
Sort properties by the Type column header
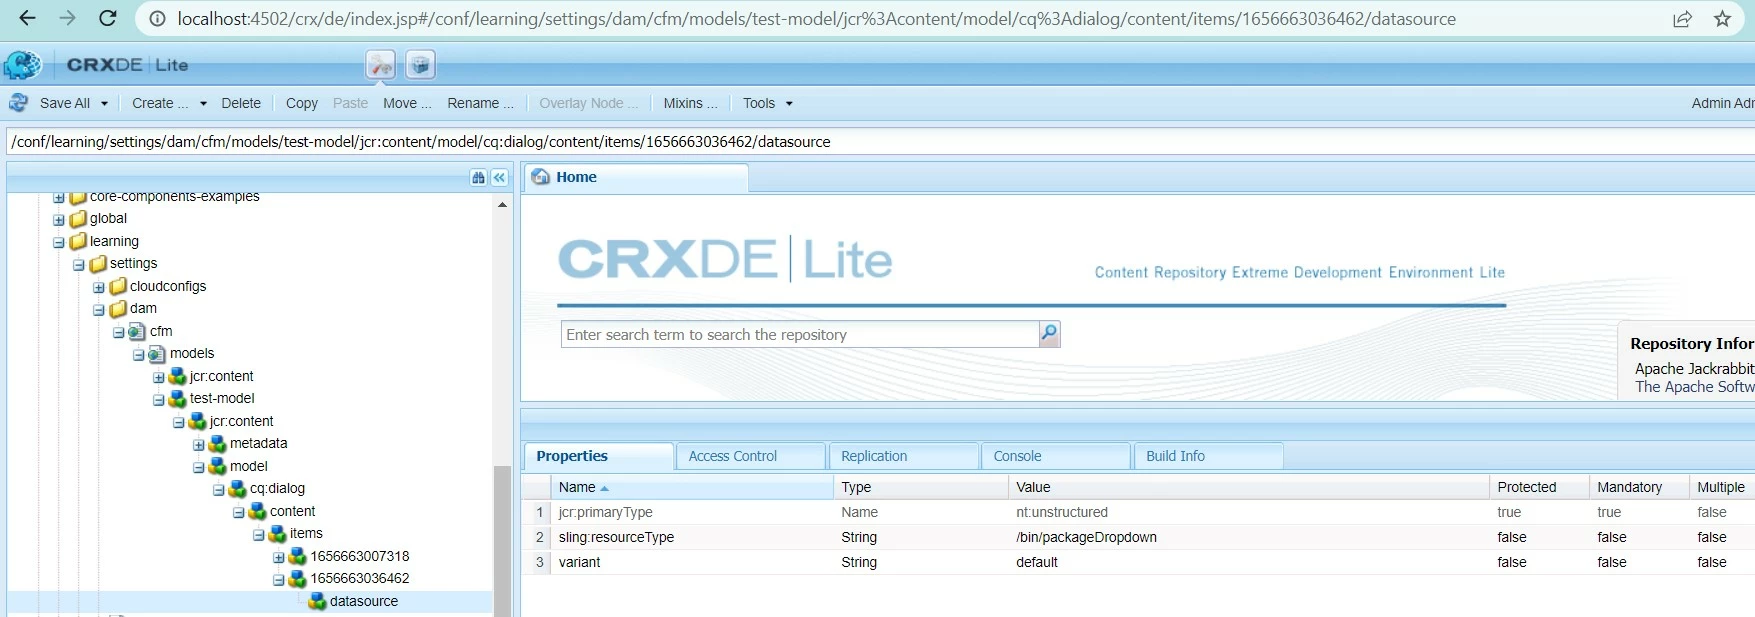921,487
